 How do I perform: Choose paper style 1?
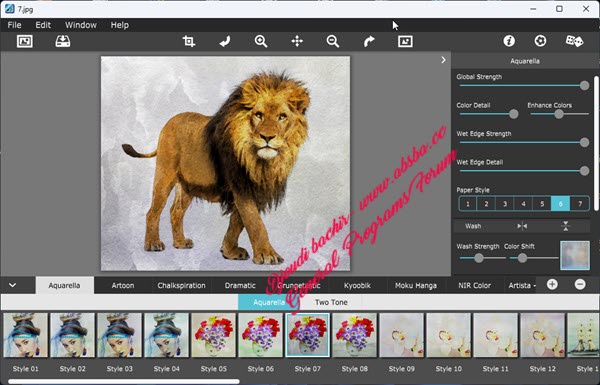coord(468,204)
